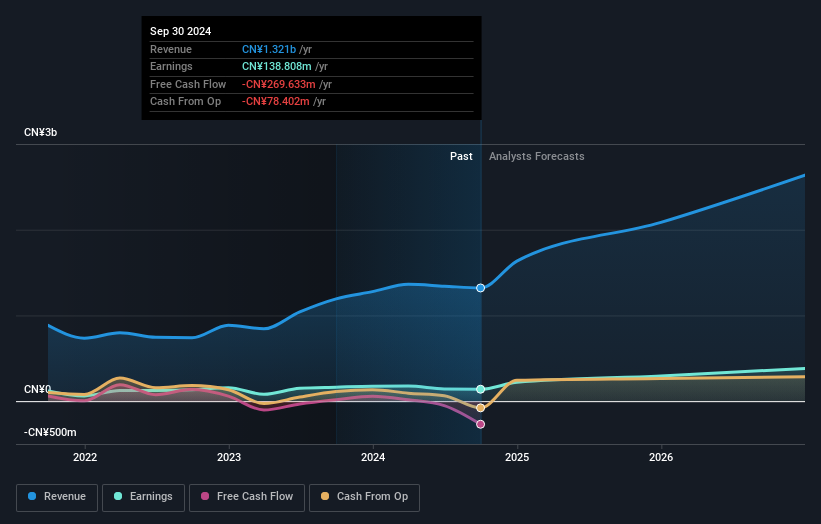Click the 2024 x-axis label

pyautogui.click(x=373, y=457)
